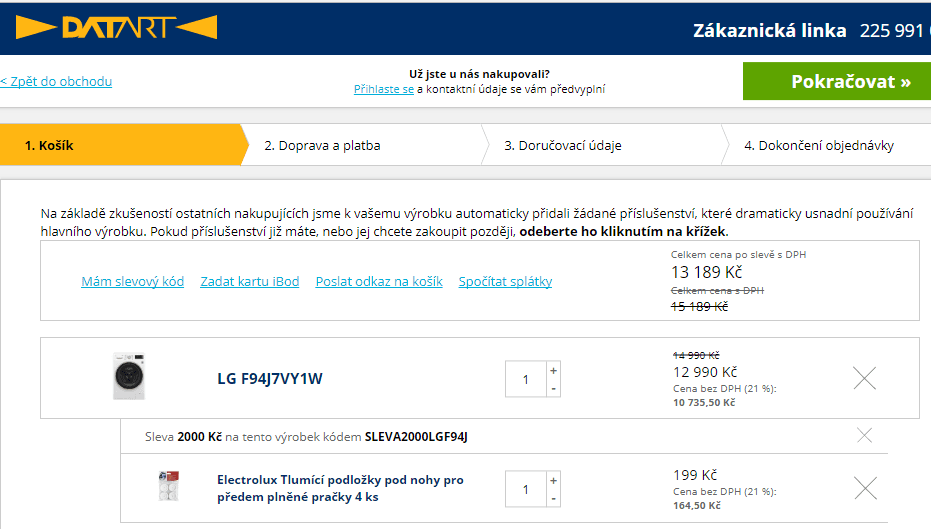Click the struck-through total 15 189 Kč
Viewport: 931px width, 529px height.
click(x=699, y=306)
